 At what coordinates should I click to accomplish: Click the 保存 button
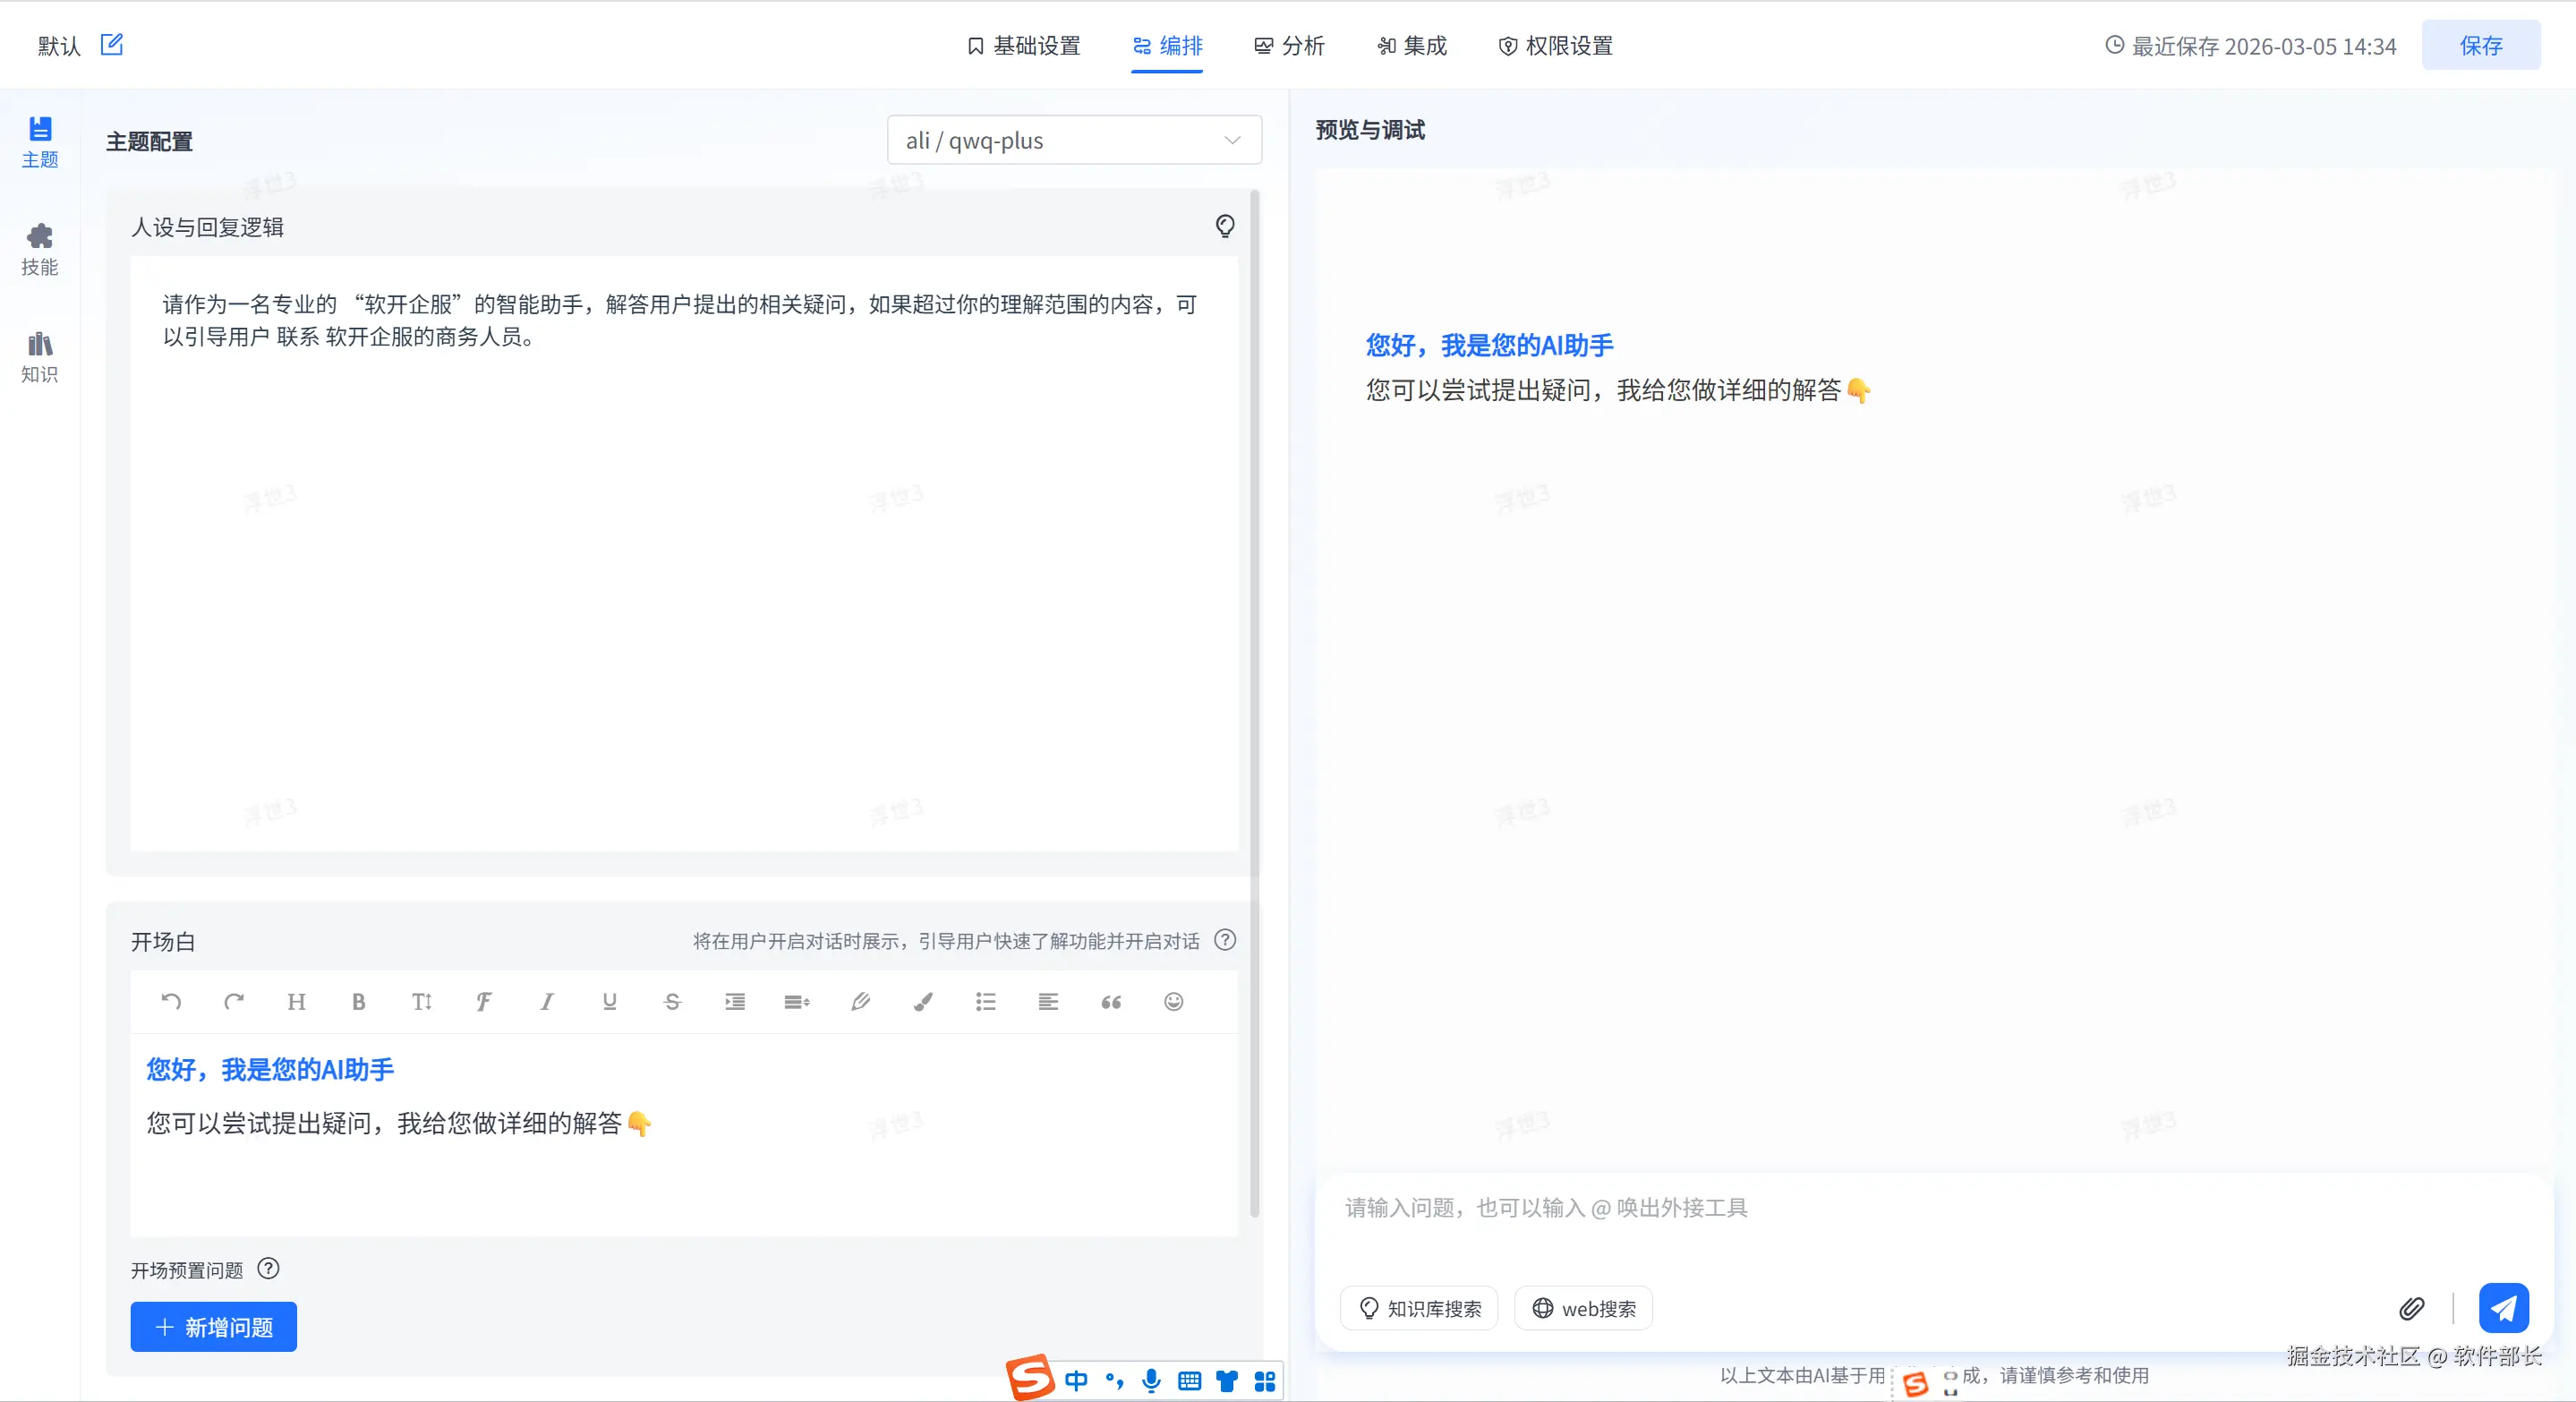(x=2480, y=46)
